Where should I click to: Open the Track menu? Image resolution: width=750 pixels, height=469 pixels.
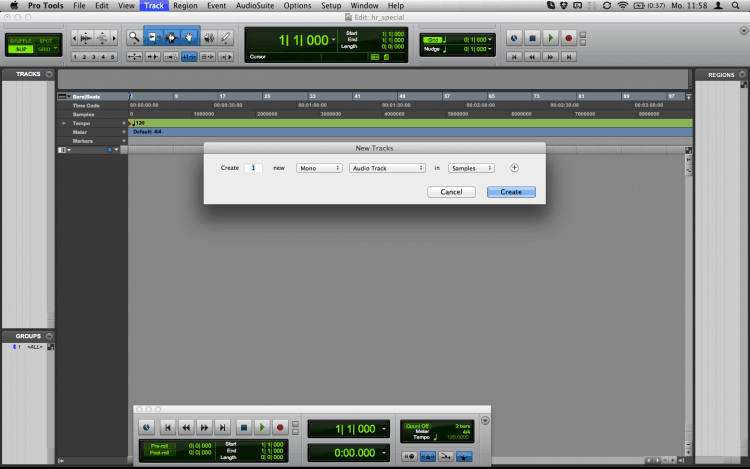(154, 6)
